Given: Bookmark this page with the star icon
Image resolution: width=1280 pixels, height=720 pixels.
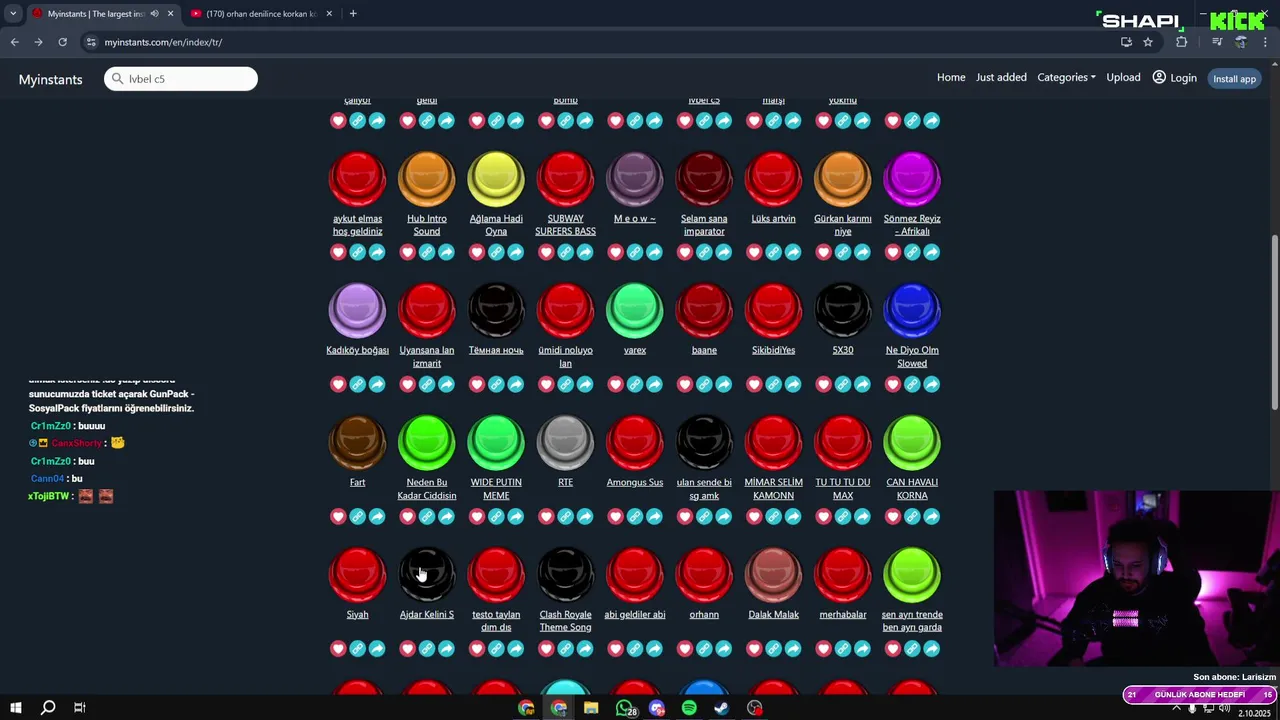Looking at the screenshot, I should pyautogui.click(x=1148, y=42).
